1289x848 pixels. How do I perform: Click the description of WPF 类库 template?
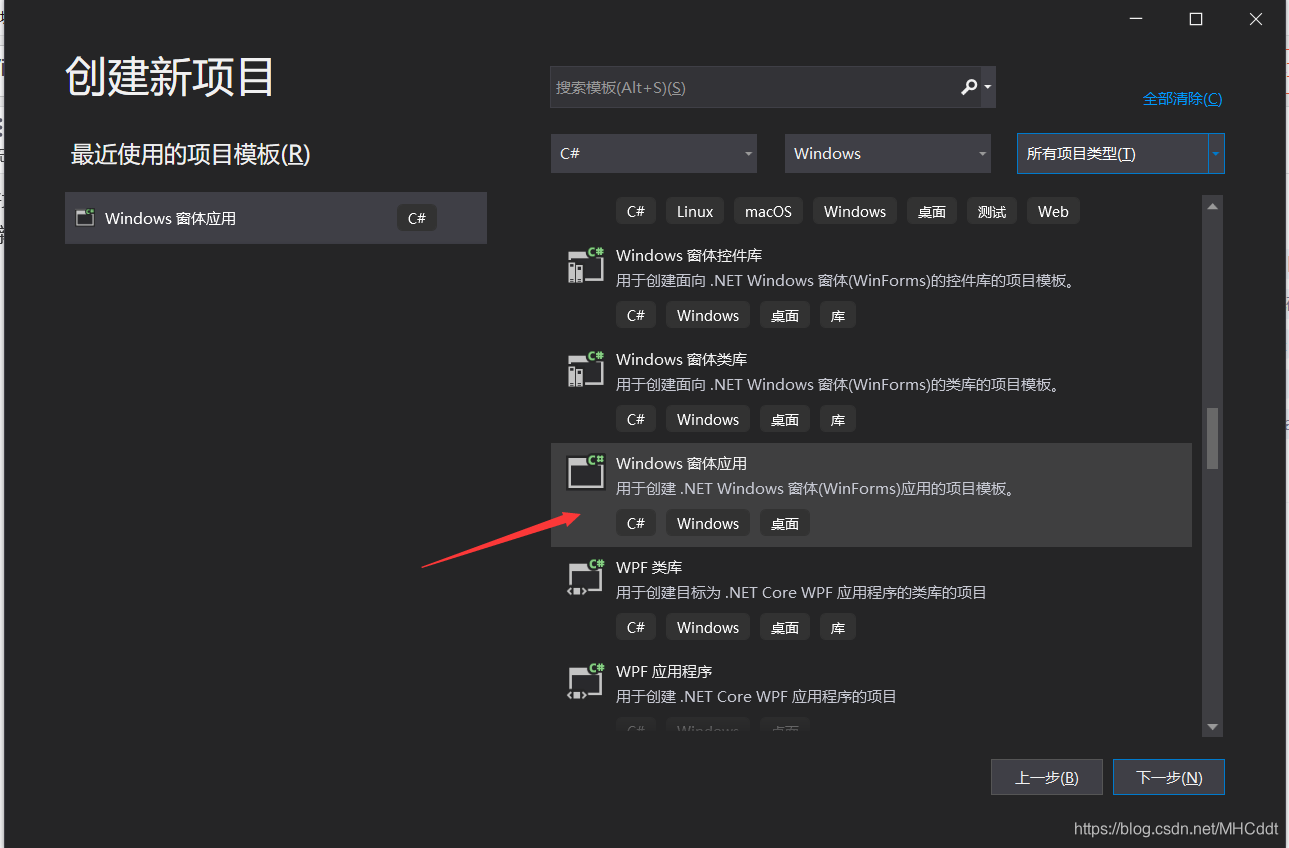point(801,592)
